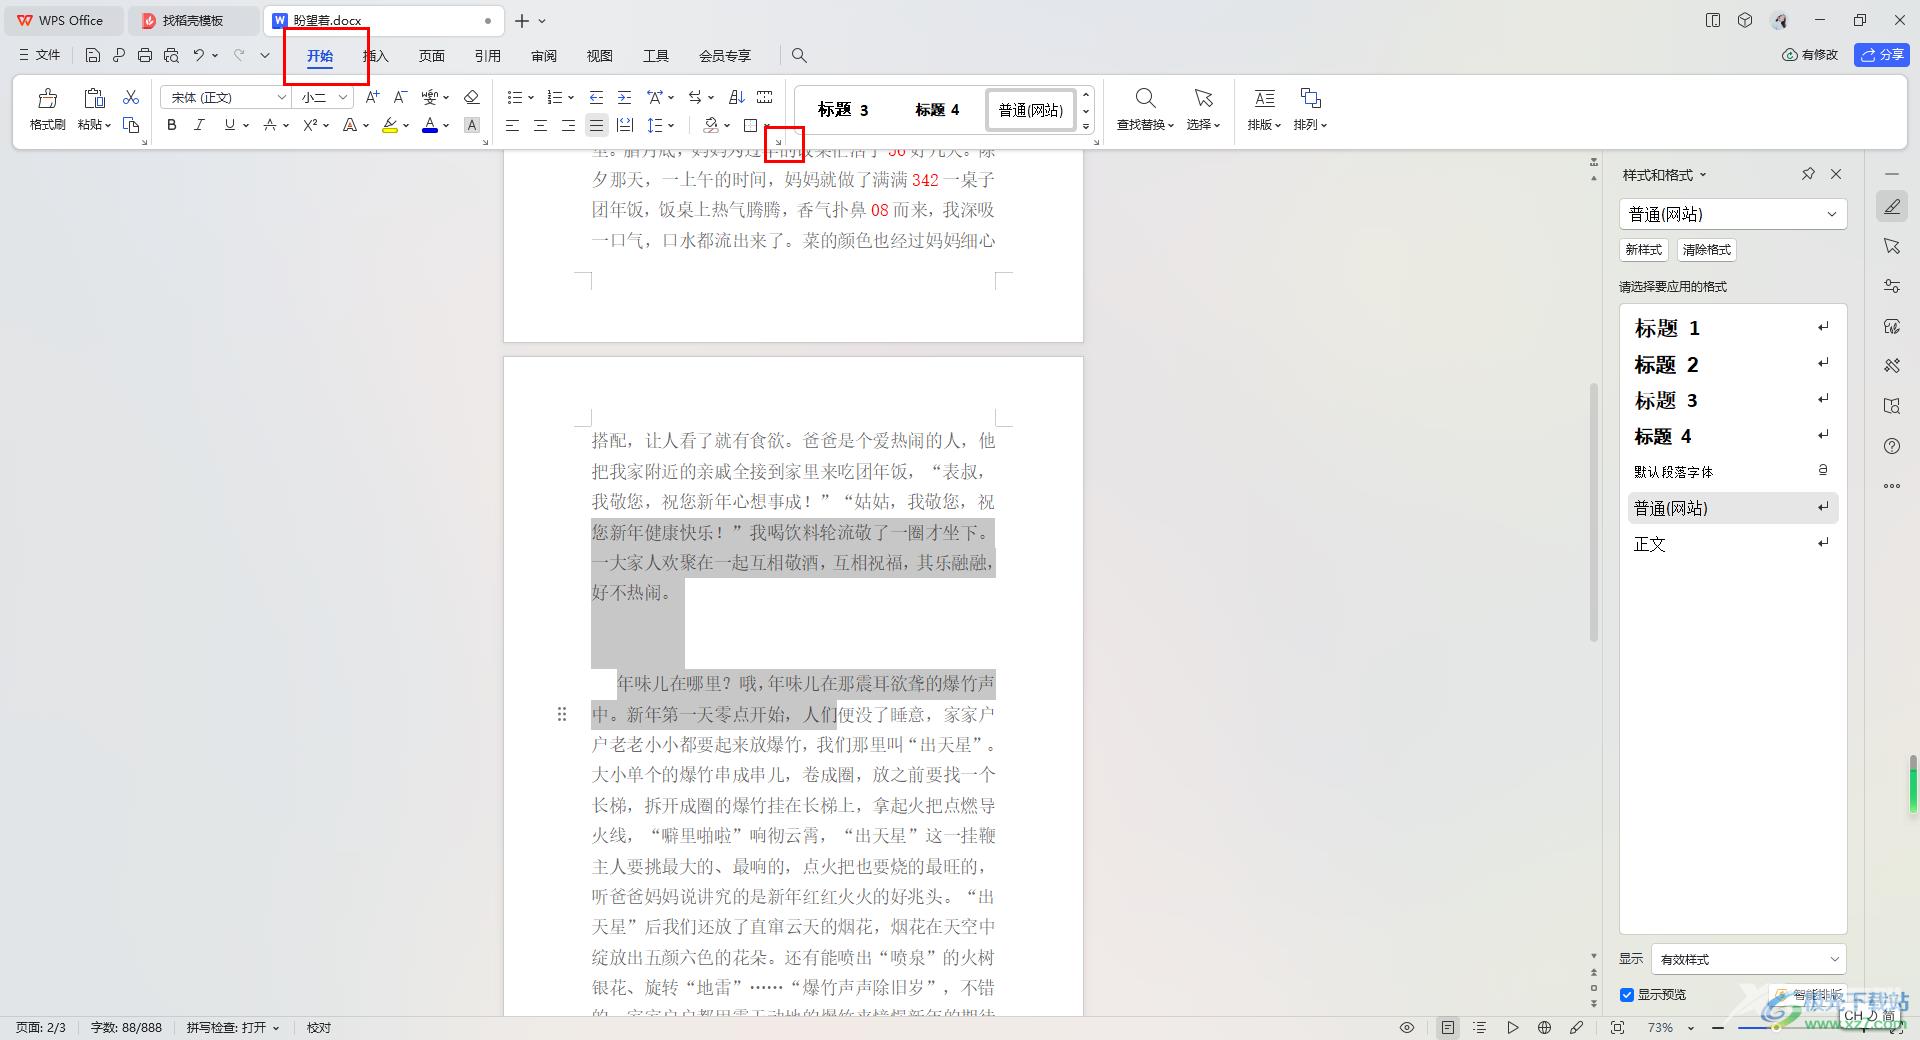Open the Help question mark in right sidebar
This screenshot has height=1040, width=1920.
tap(1892, 446)
